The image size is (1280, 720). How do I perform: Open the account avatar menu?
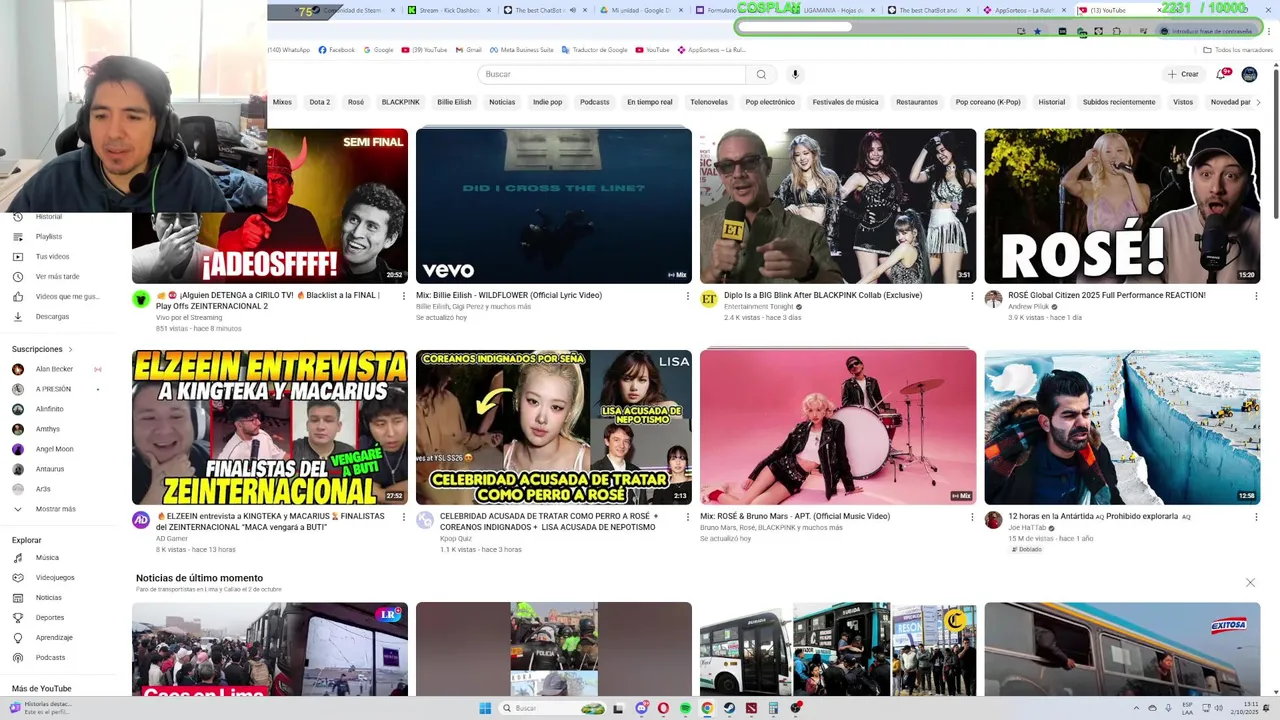(x=1249, y=74)
